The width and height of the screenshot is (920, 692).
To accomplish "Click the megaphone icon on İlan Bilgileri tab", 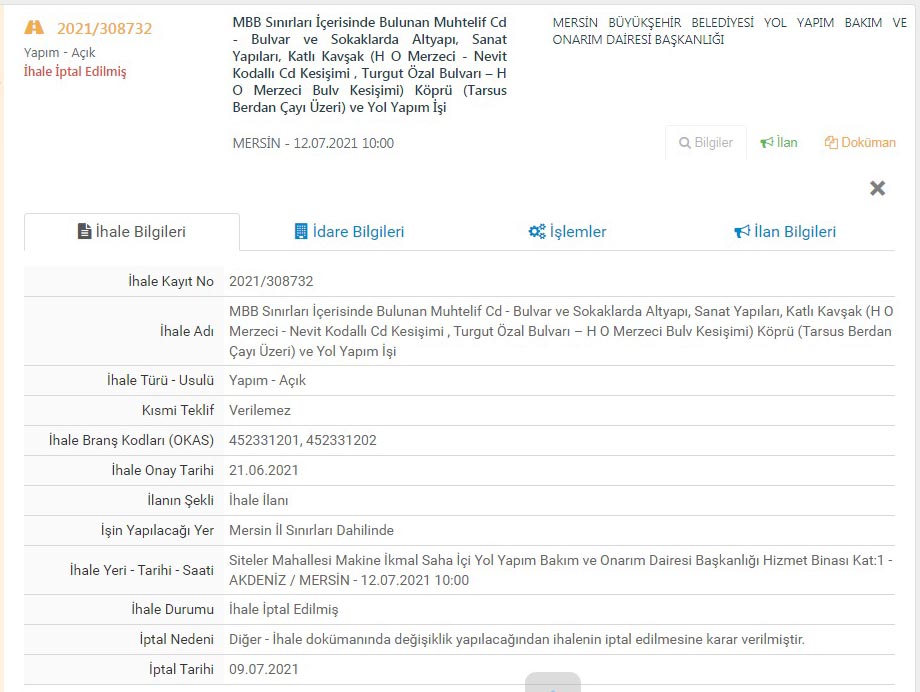I will pyautogui.click(x=742, y=231).
